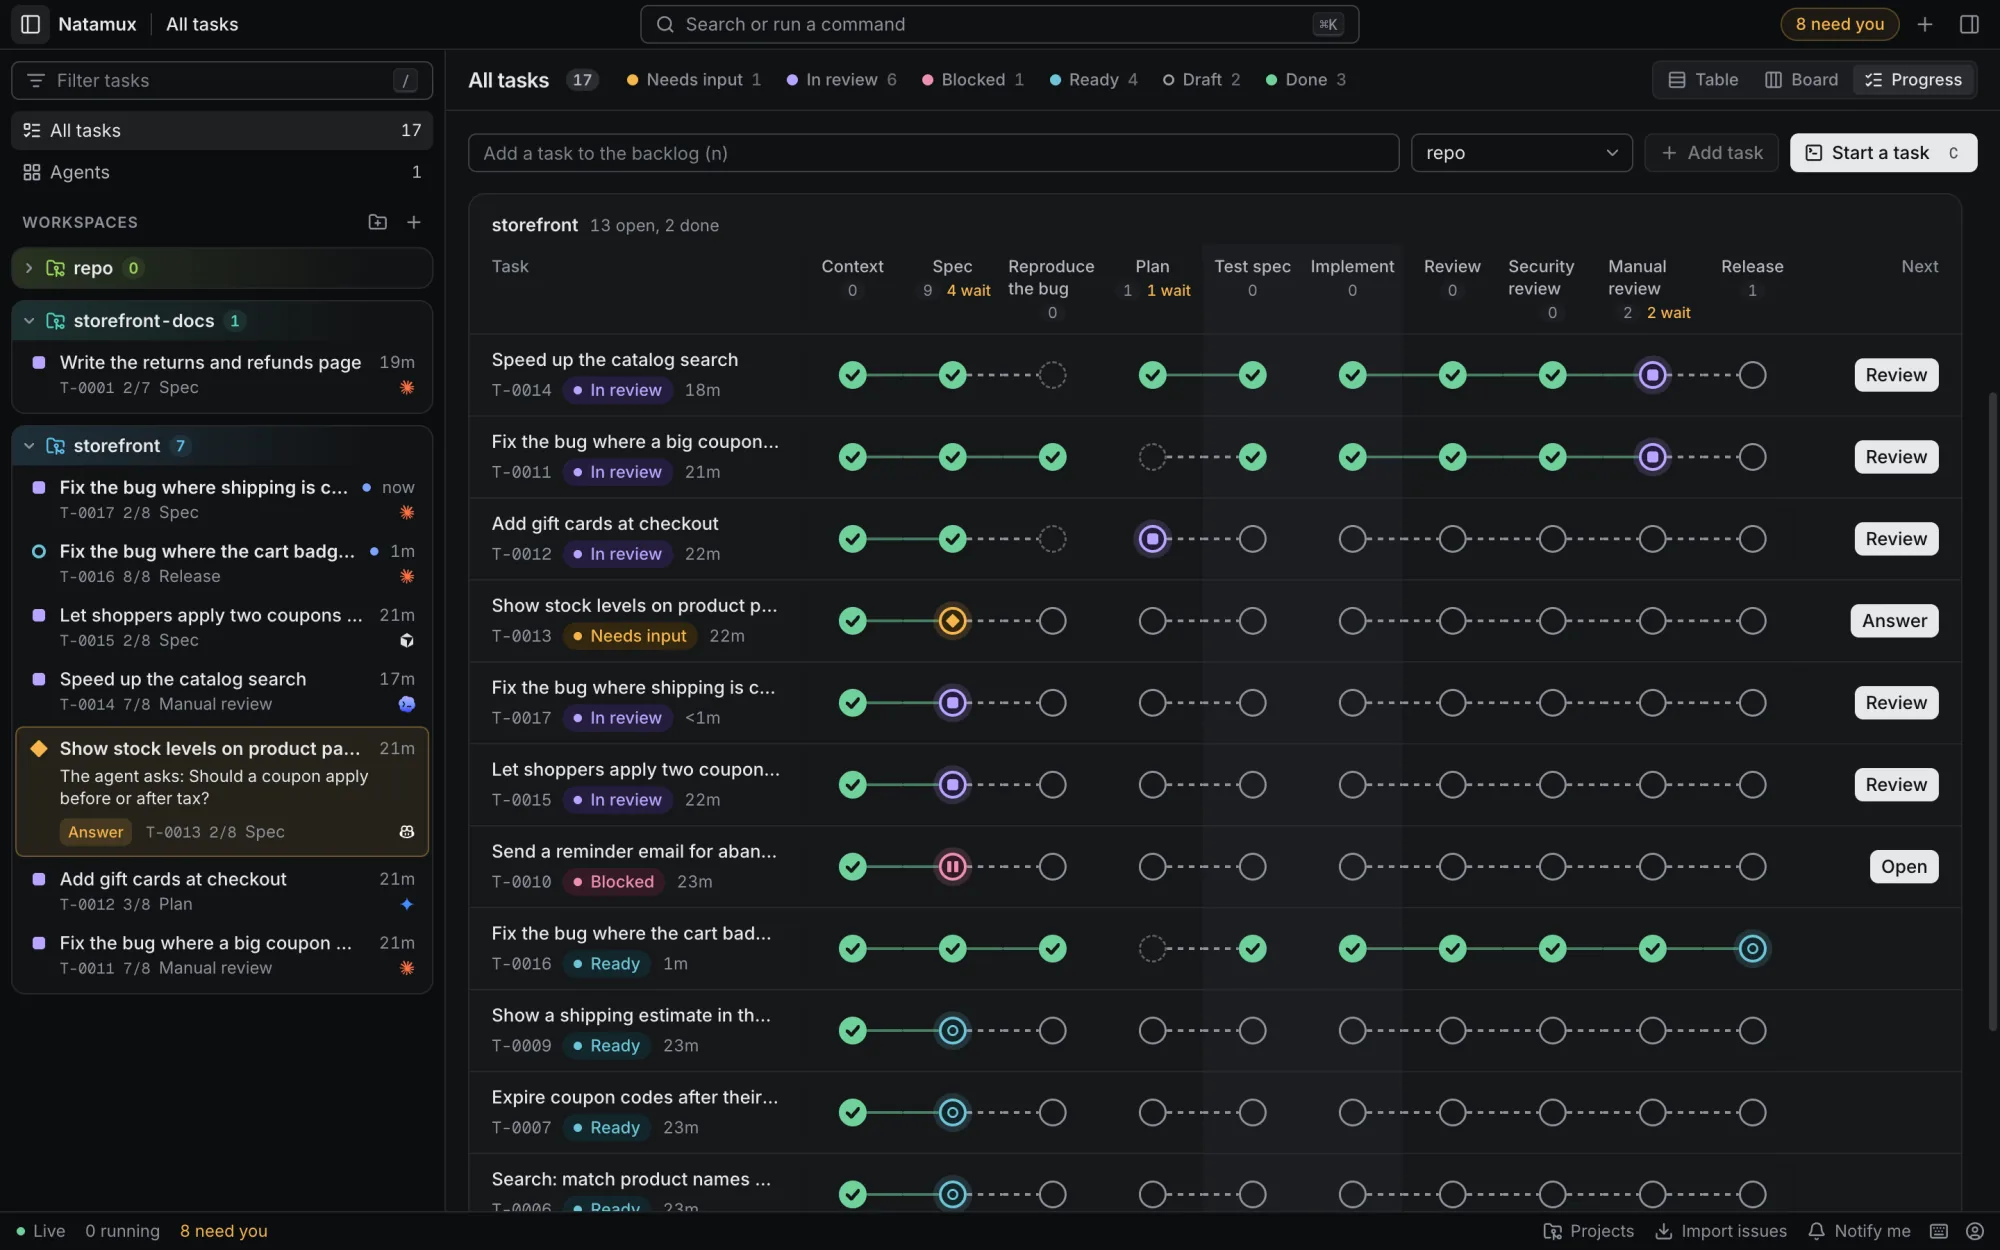
Task: Filter by In review status
Action: (x=841, y=80)
